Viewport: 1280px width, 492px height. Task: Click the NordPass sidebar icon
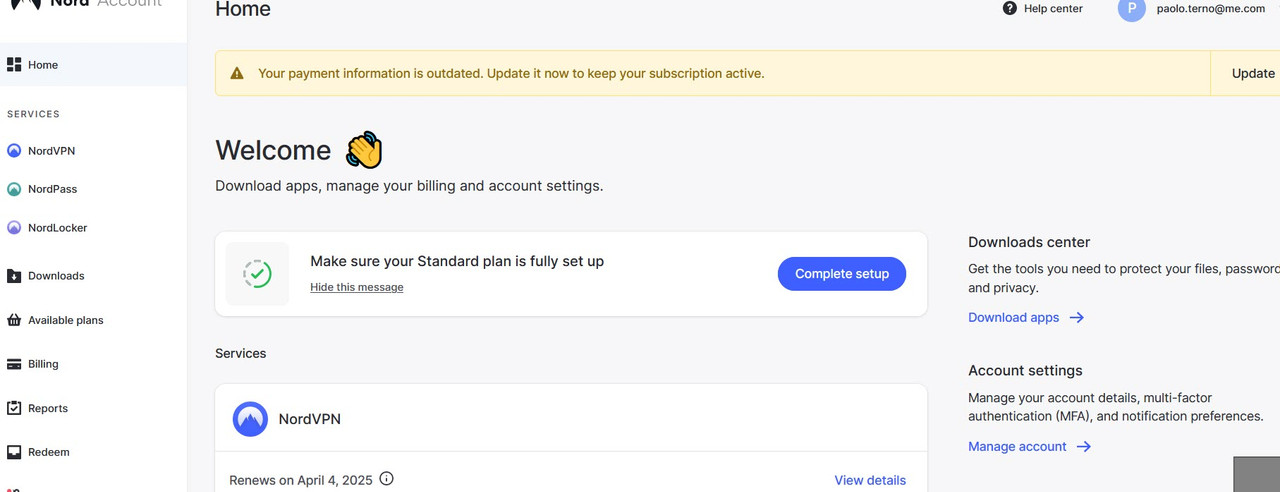(14, 189)
